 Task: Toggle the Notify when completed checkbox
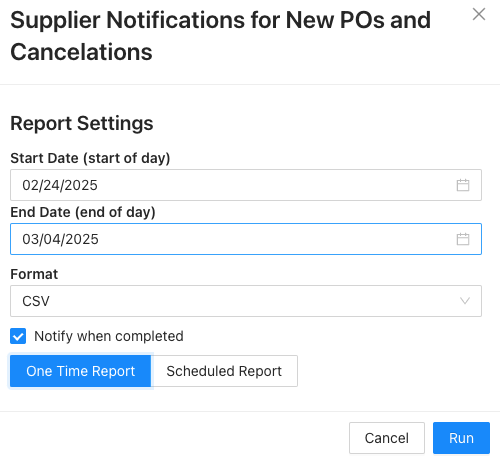click(18, 336)
